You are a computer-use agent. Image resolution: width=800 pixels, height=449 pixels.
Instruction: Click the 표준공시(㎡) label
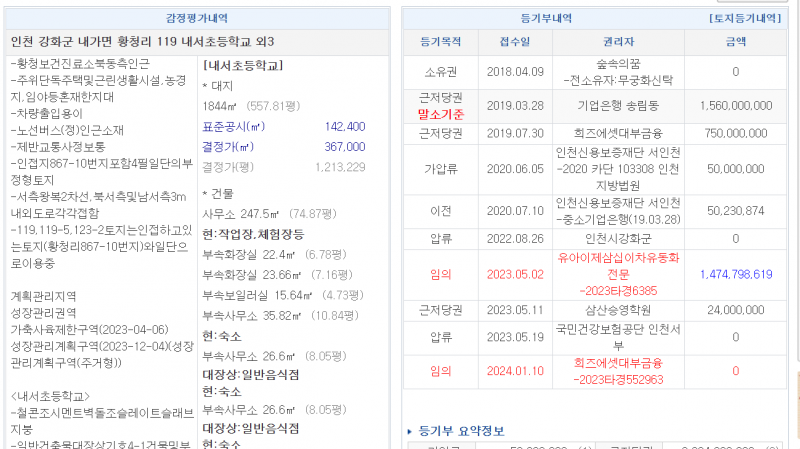coord(234,127)
